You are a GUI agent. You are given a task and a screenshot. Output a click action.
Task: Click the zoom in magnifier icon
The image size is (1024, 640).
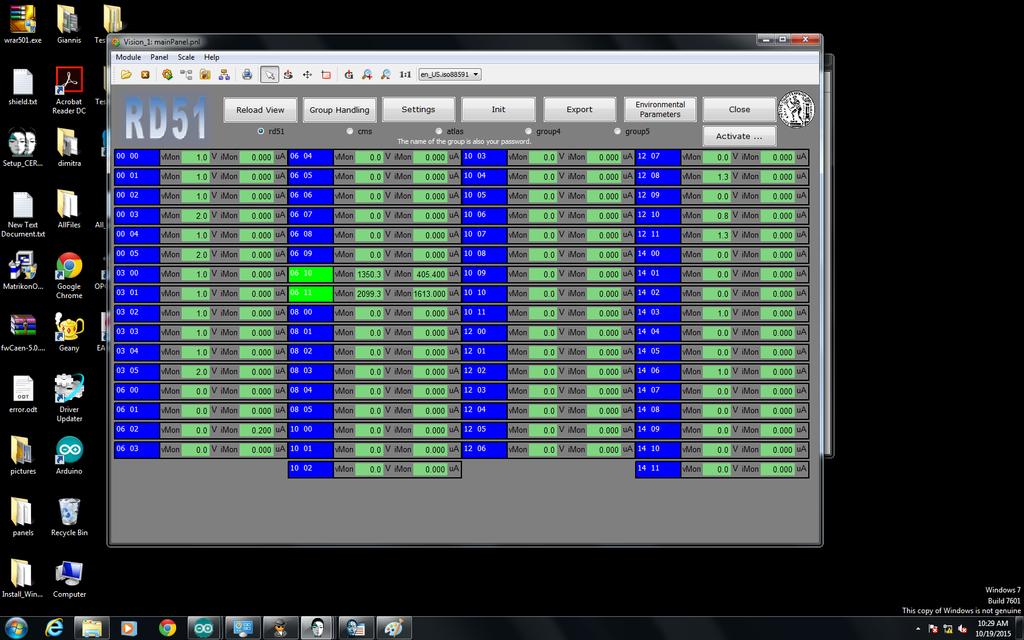click(x=367, y=74)
